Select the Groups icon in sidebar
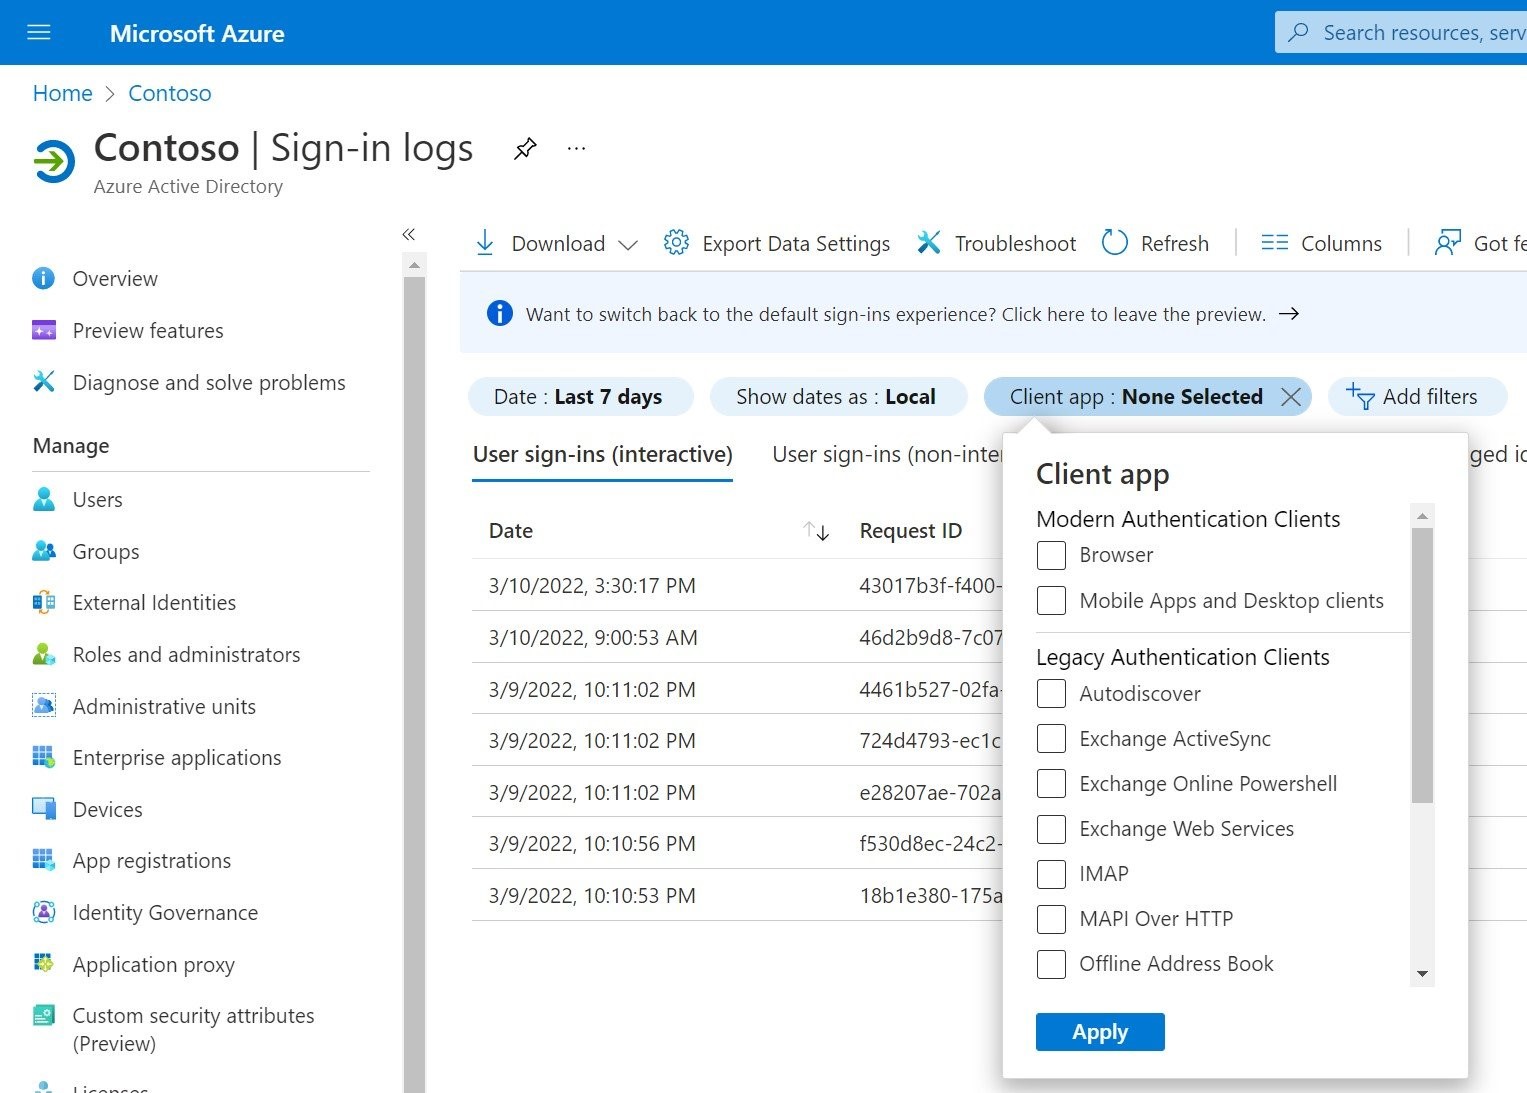The image size is (1527, 1093). (44, 551)
